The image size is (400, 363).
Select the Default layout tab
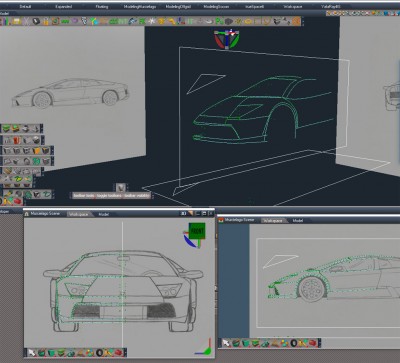click(x=25, y=7)
